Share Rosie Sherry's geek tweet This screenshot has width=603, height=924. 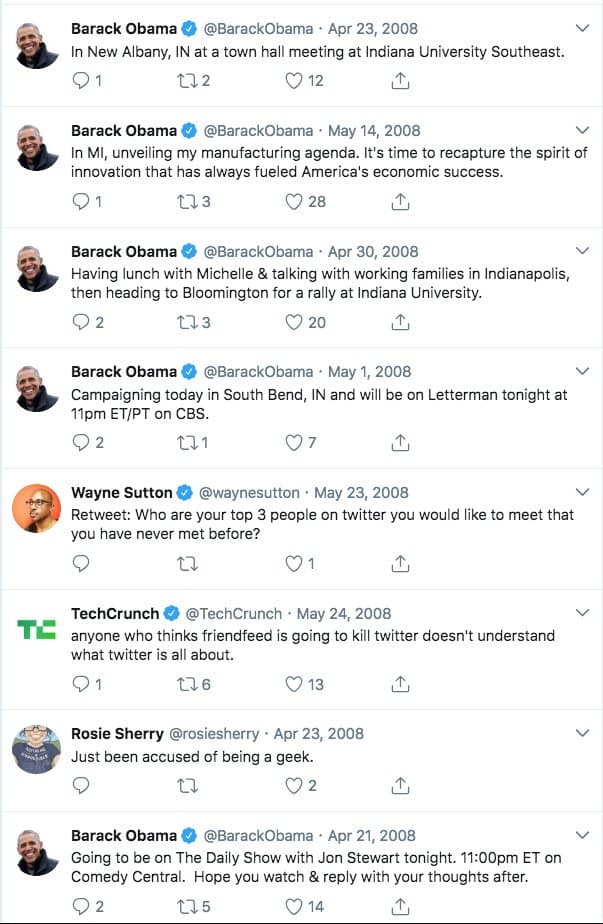coord(399,786)
